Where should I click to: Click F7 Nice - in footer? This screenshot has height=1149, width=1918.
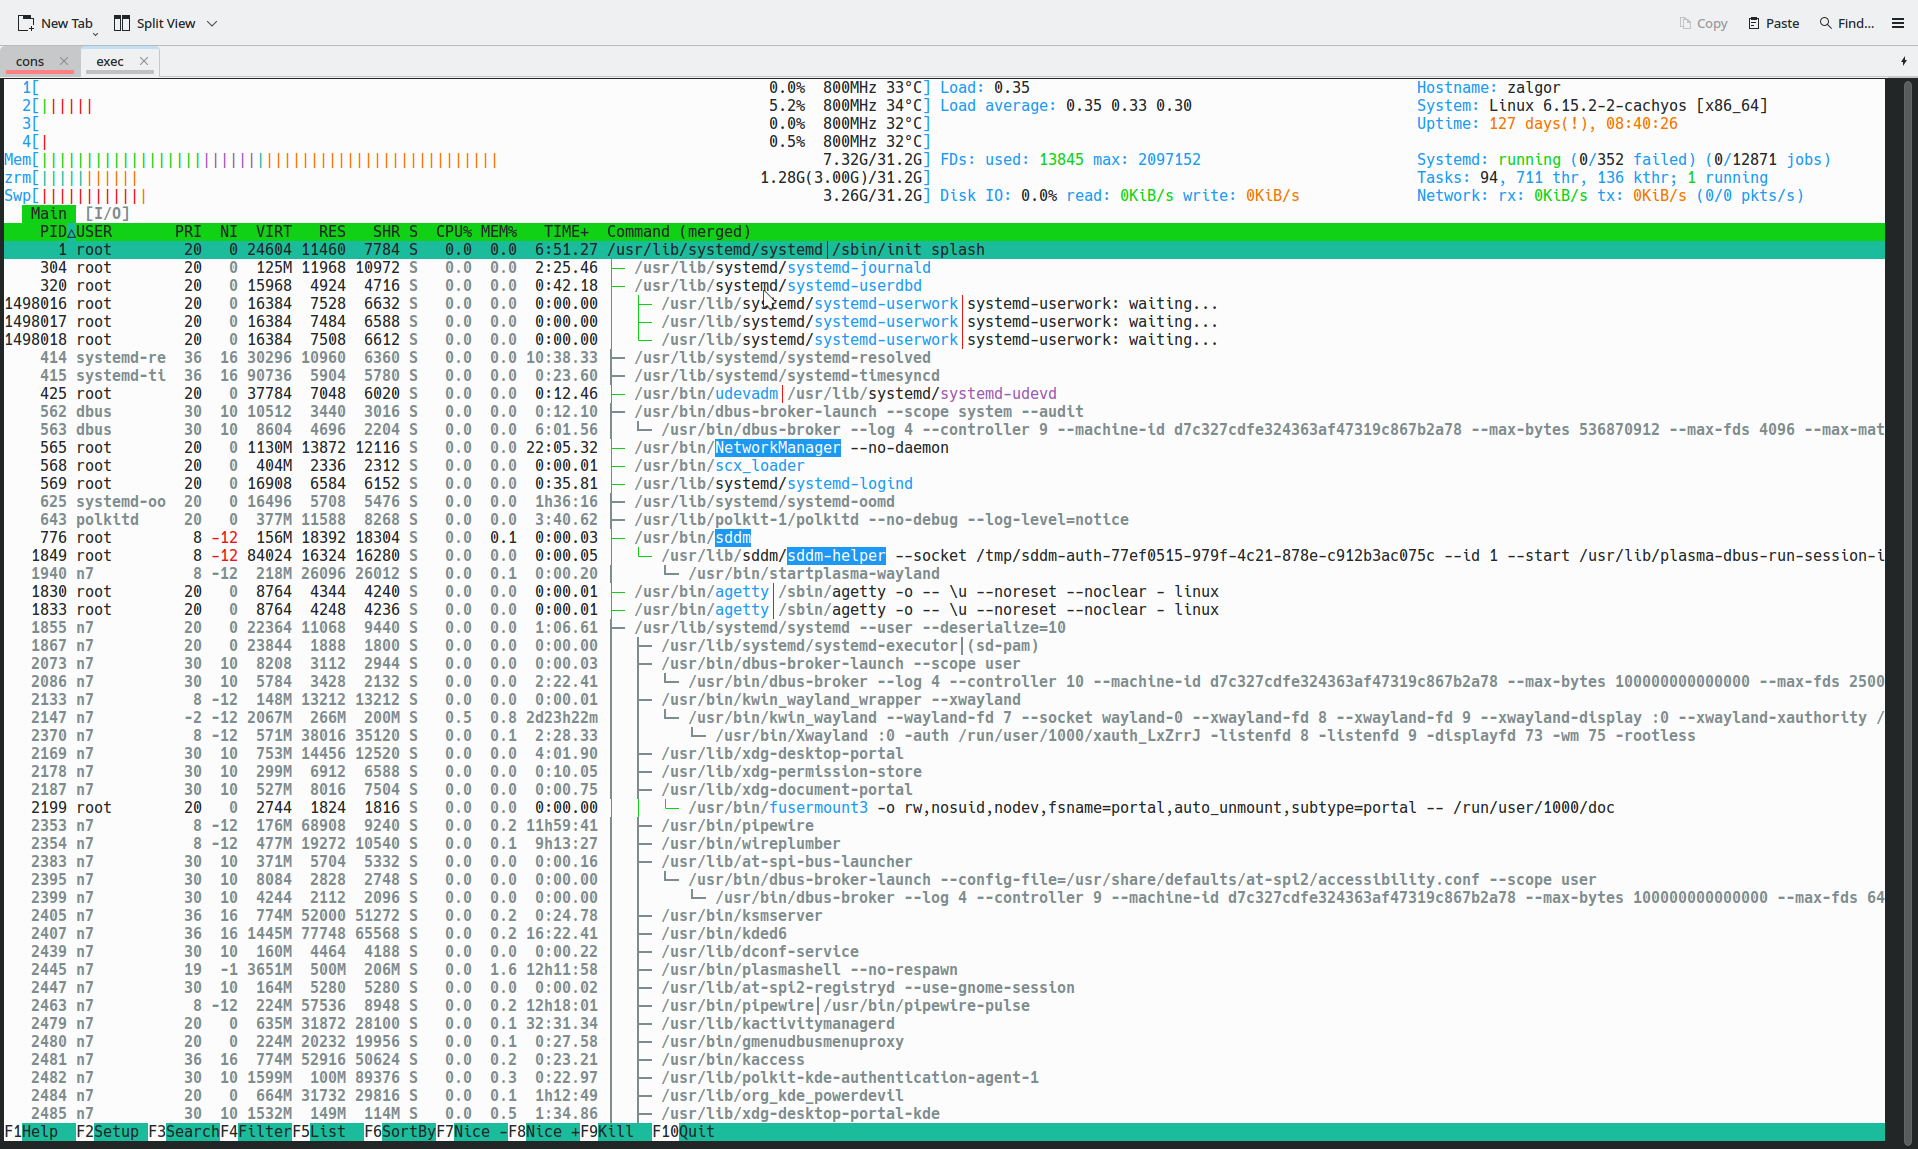click(472, 1132)
